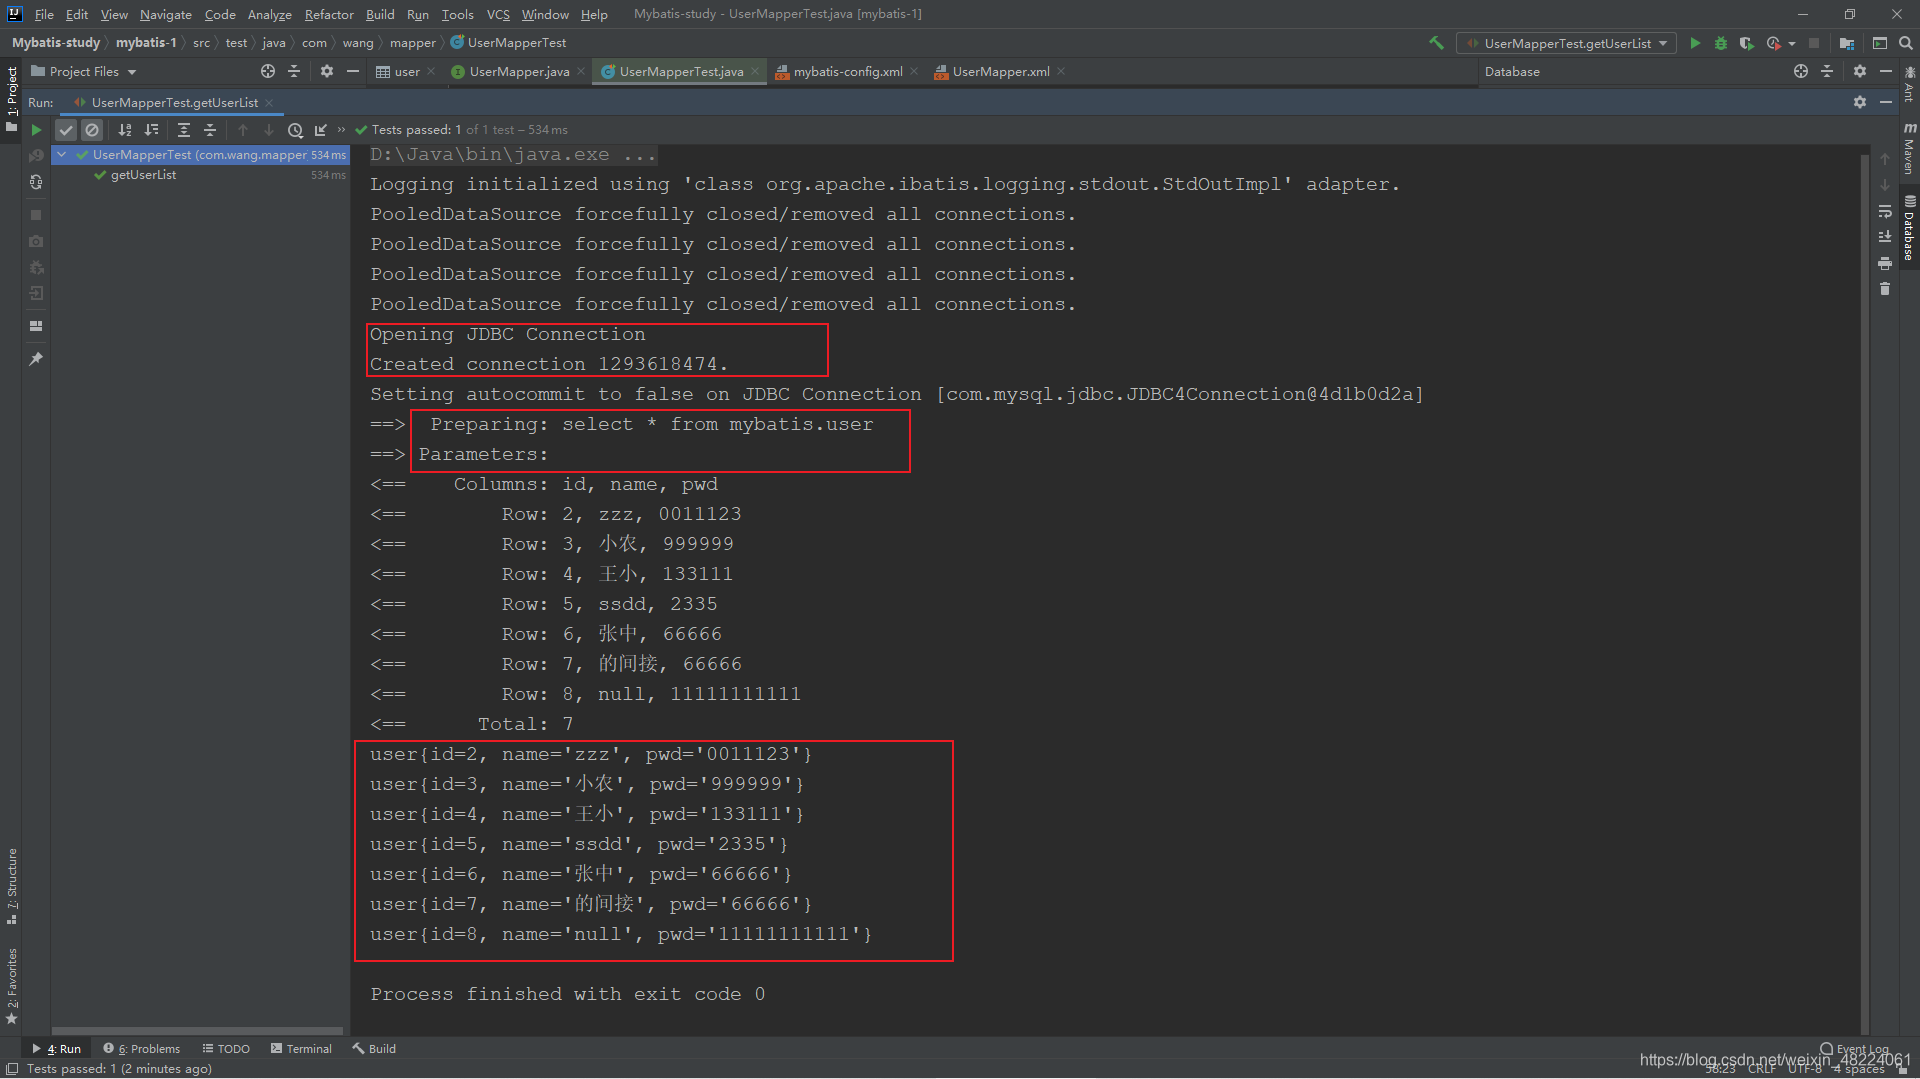Open the run configuration dropdown UserMapperTest.getUserList
Viewport: 1920px width, 1079px height.
tap(1568, 43)
